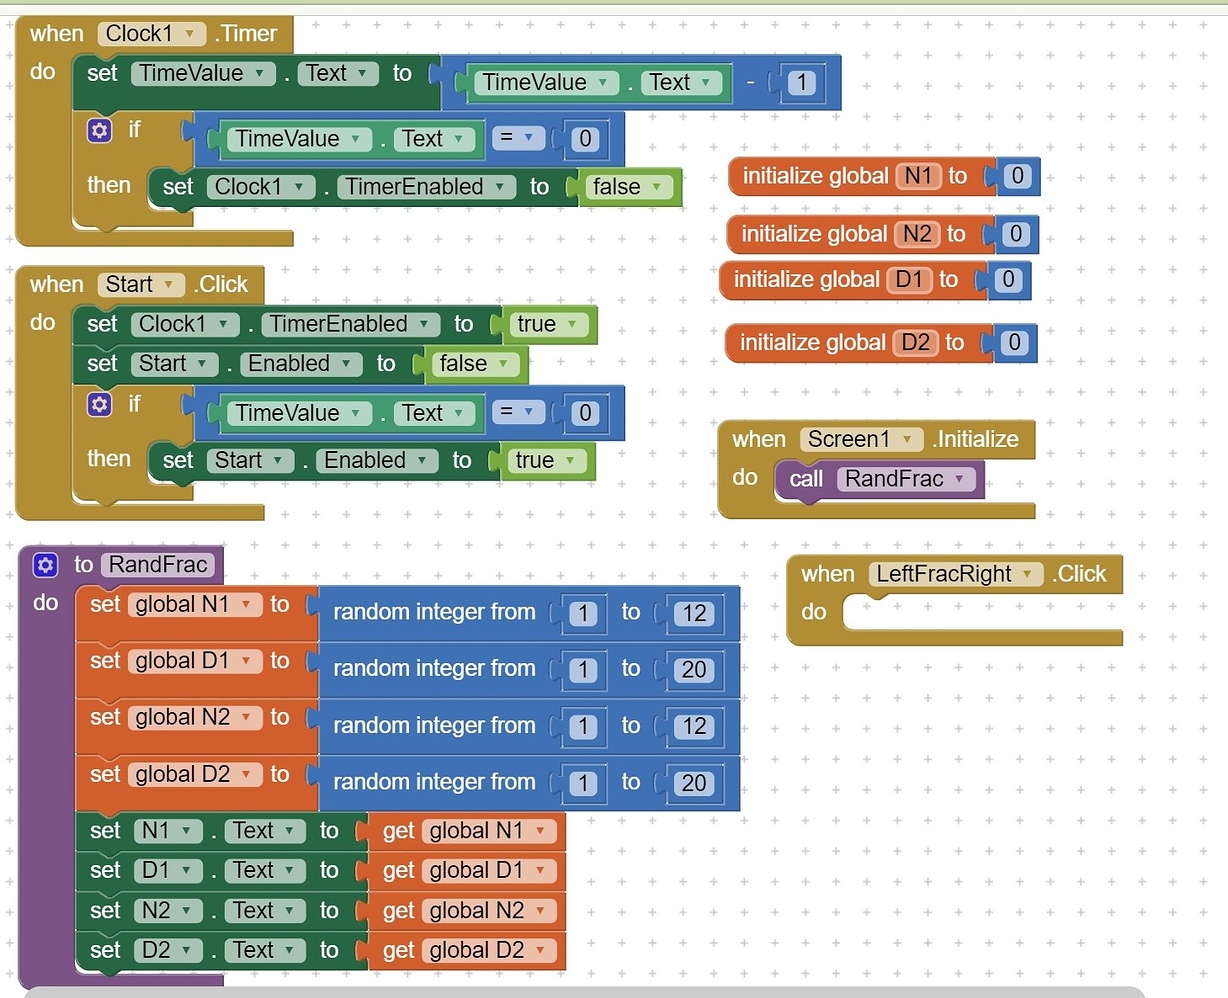
Task: Edit the 12 value in the first random integer block
Action: [693, 613]
